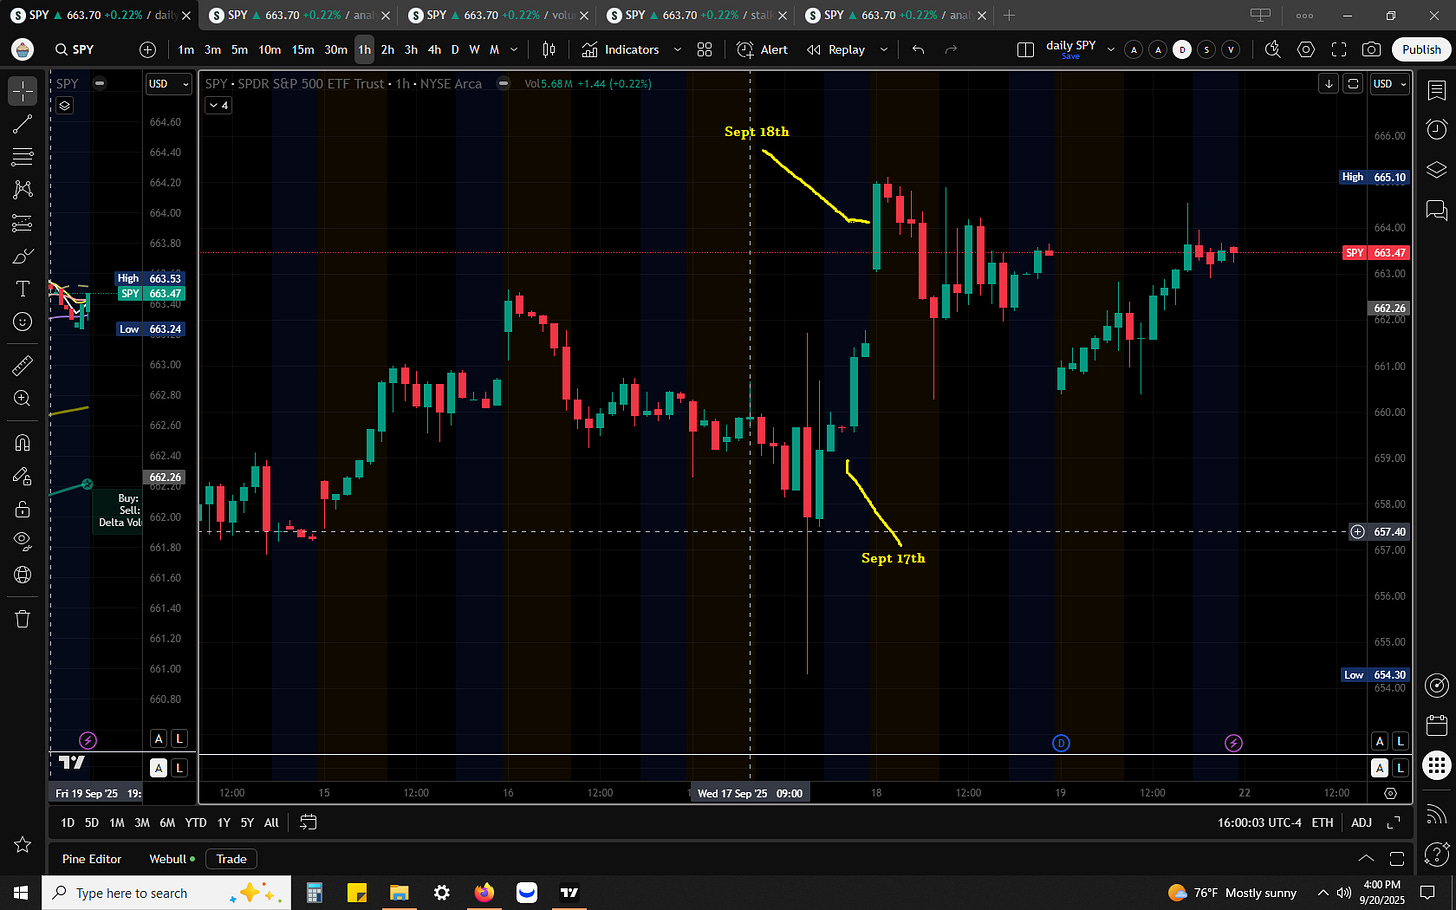The height and width of the screenshot is (910, 1456).
Task: Enter fullscreen mode
Action: point(1339,49)
